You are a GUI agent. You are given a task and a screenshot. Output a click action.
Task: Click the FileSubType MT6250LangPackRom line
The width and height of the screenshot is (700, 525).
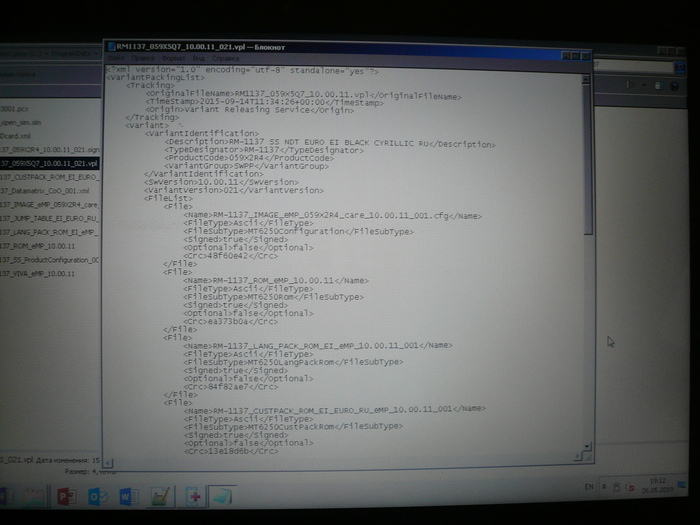pos(293,362)
